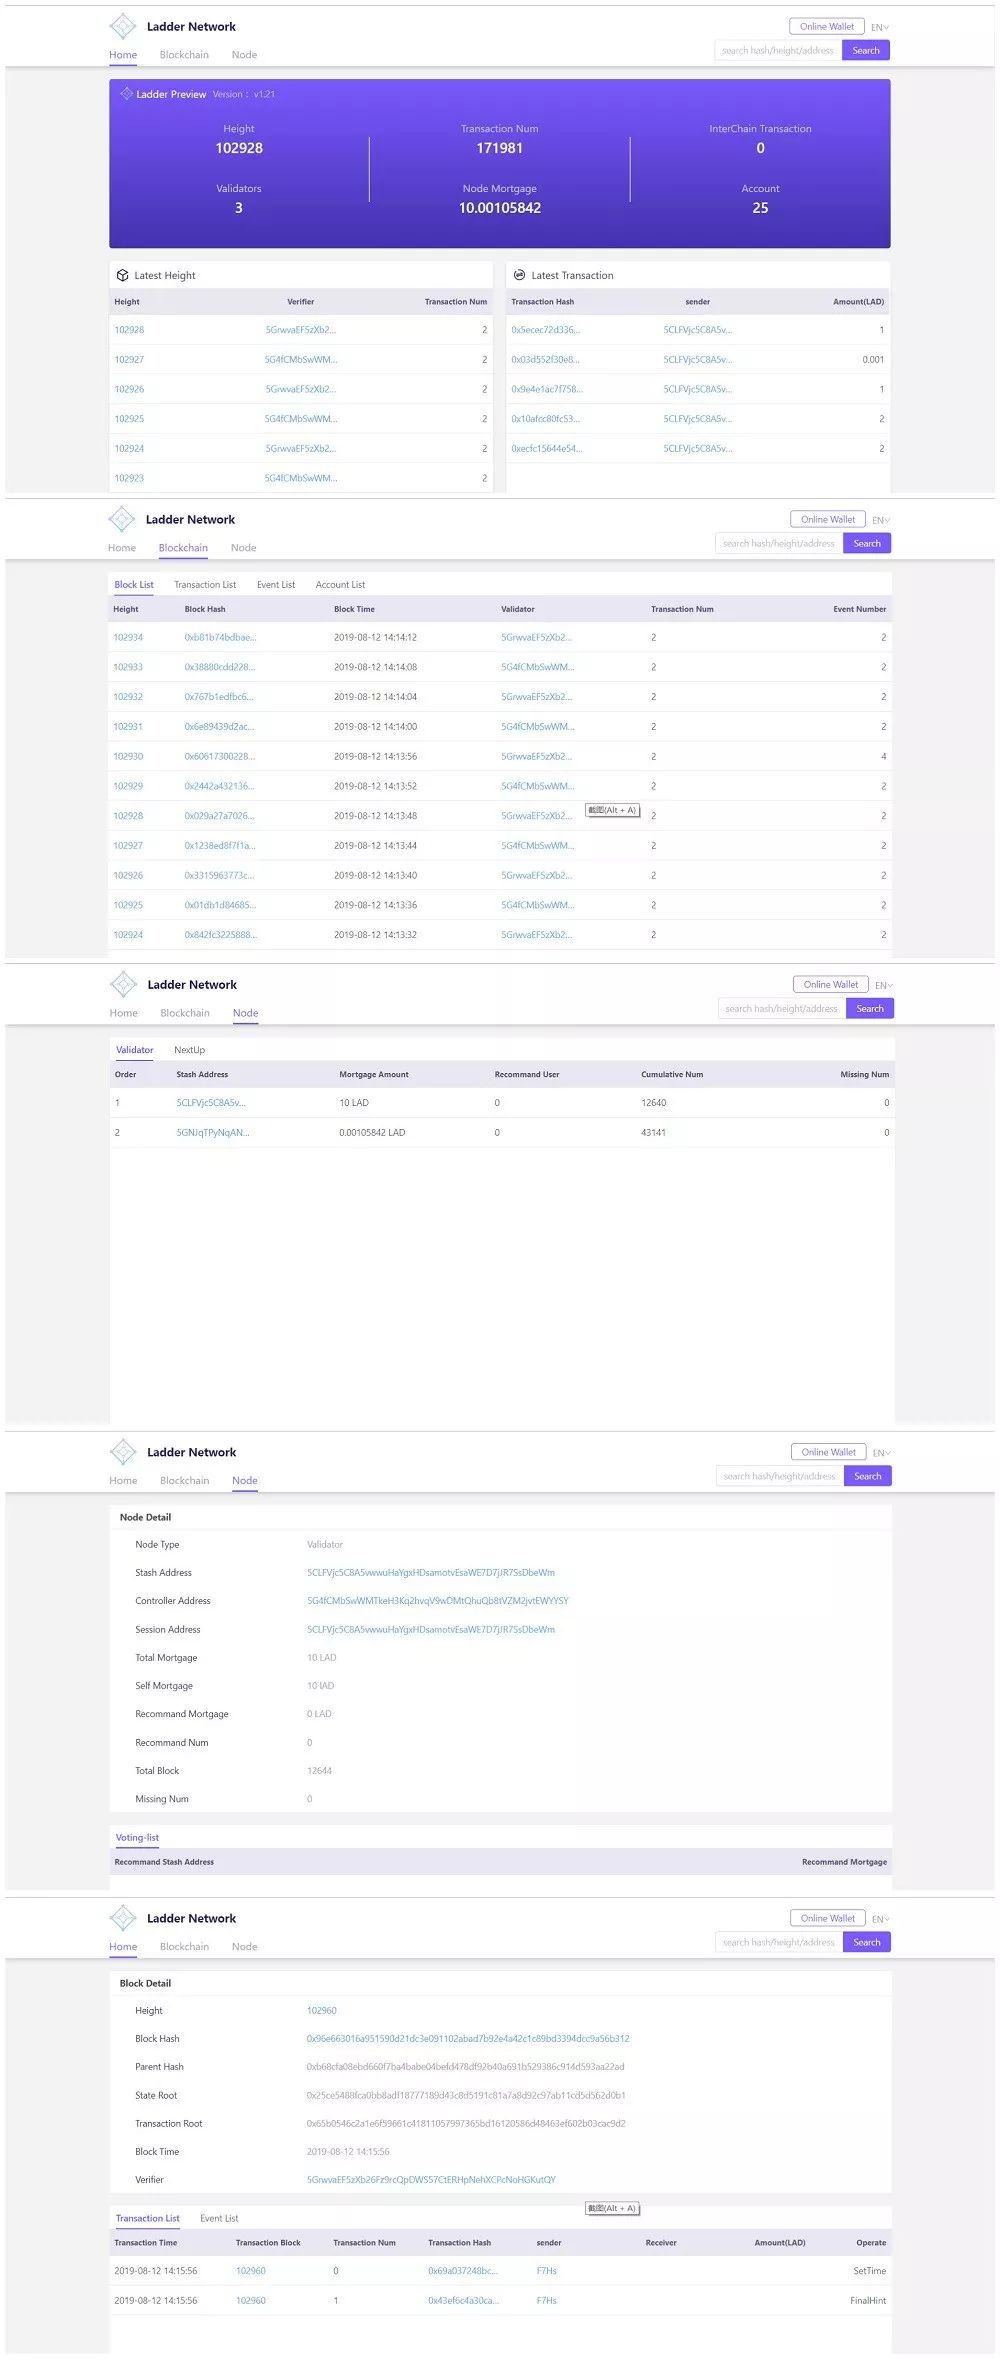
Task: Open height 102923 in Latest Height table
Action: click(129, 478)
